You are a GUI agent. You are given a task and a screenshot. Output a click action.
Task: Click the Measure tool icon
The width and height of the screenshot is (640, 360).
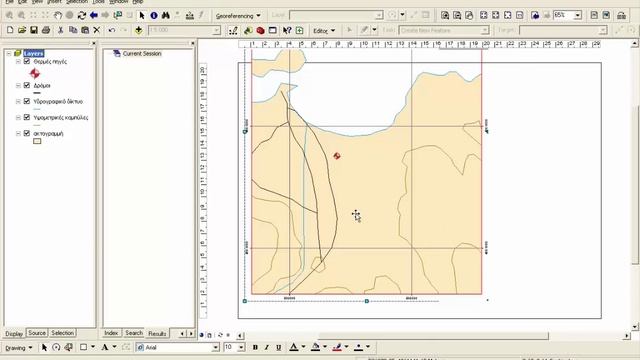click(190, 16)
